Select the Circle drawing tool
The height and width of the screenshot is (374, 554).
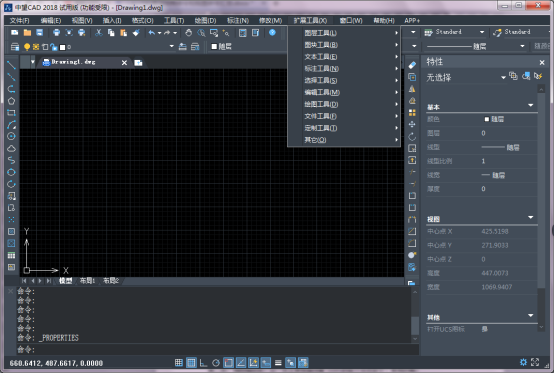[x=11, y=136]
